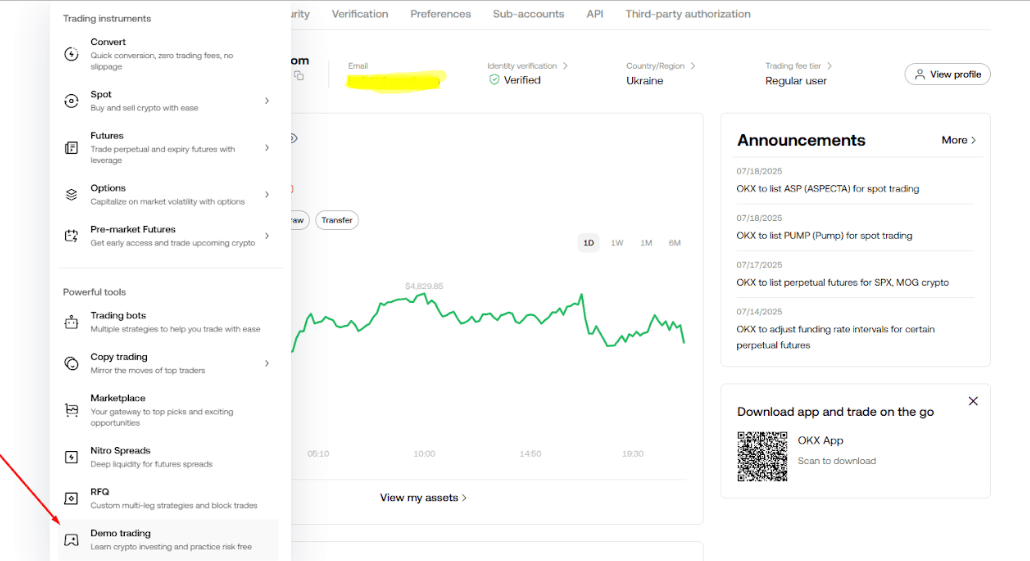The image size is (1030, 561).
Task: Open the Trading bots menu item
Action: pyautogui.click(x=168, y=322)
